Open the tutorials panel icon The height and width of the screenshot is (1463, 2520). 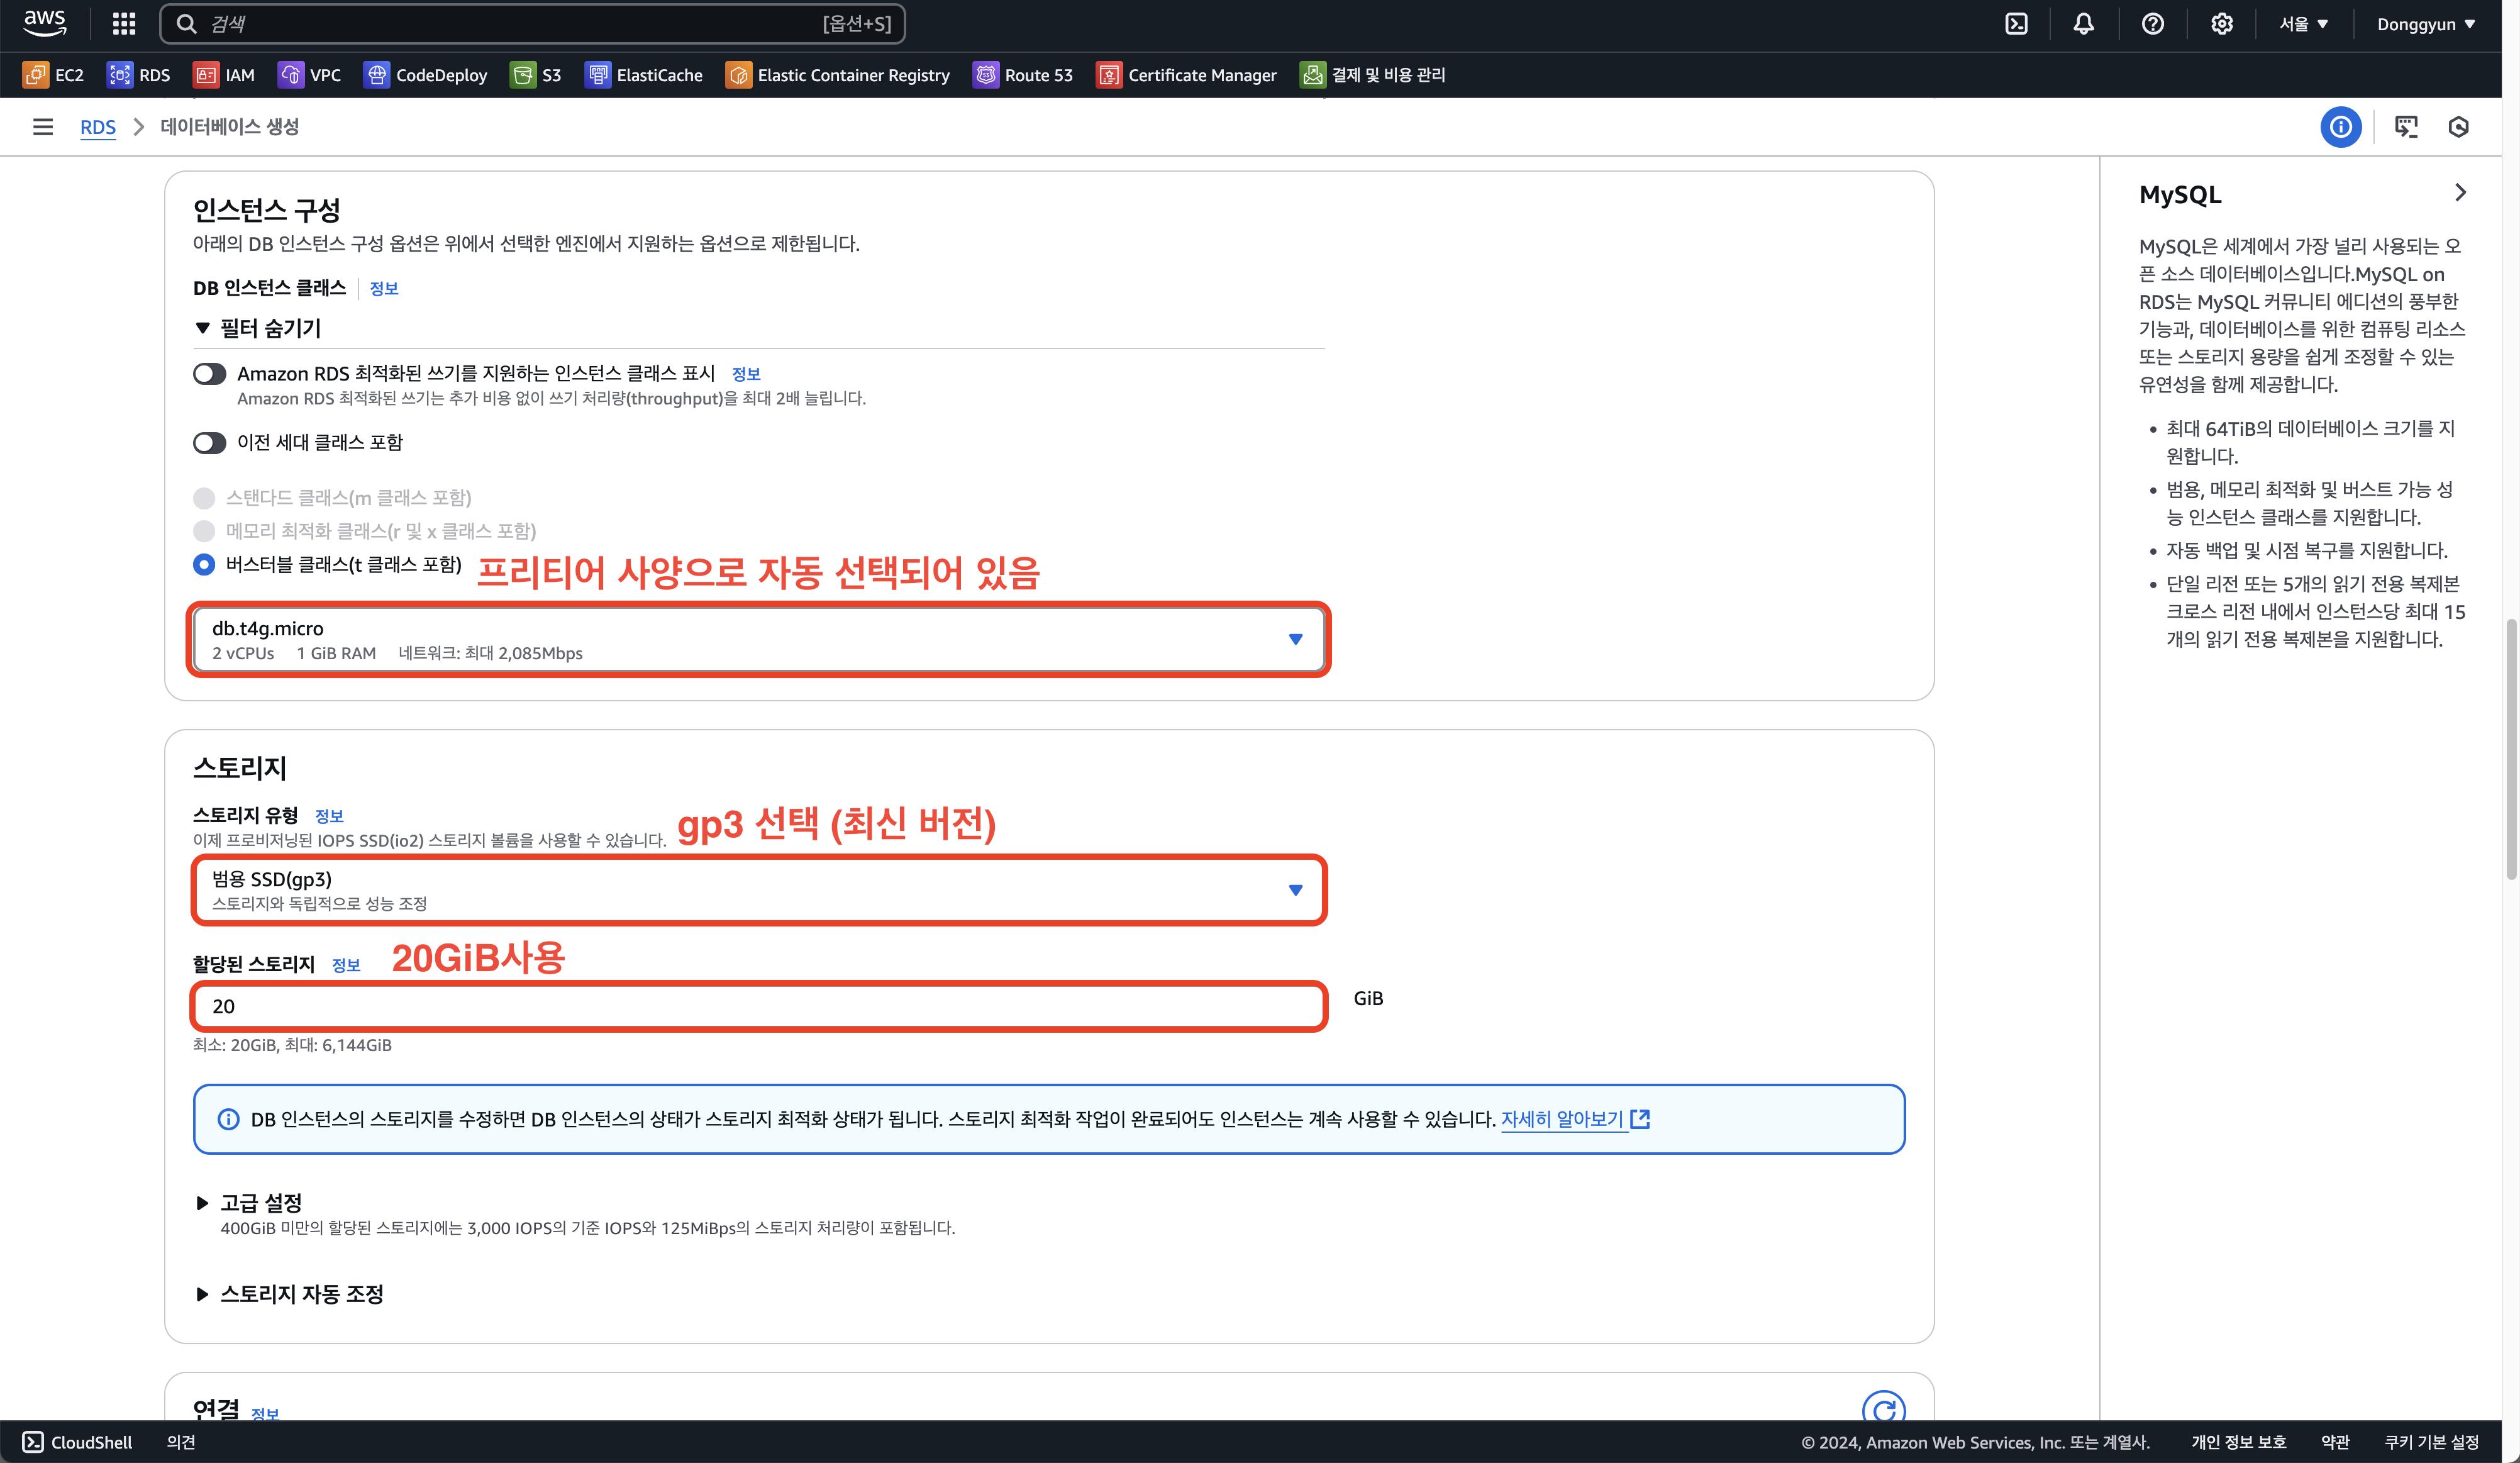coord(2406,127)
